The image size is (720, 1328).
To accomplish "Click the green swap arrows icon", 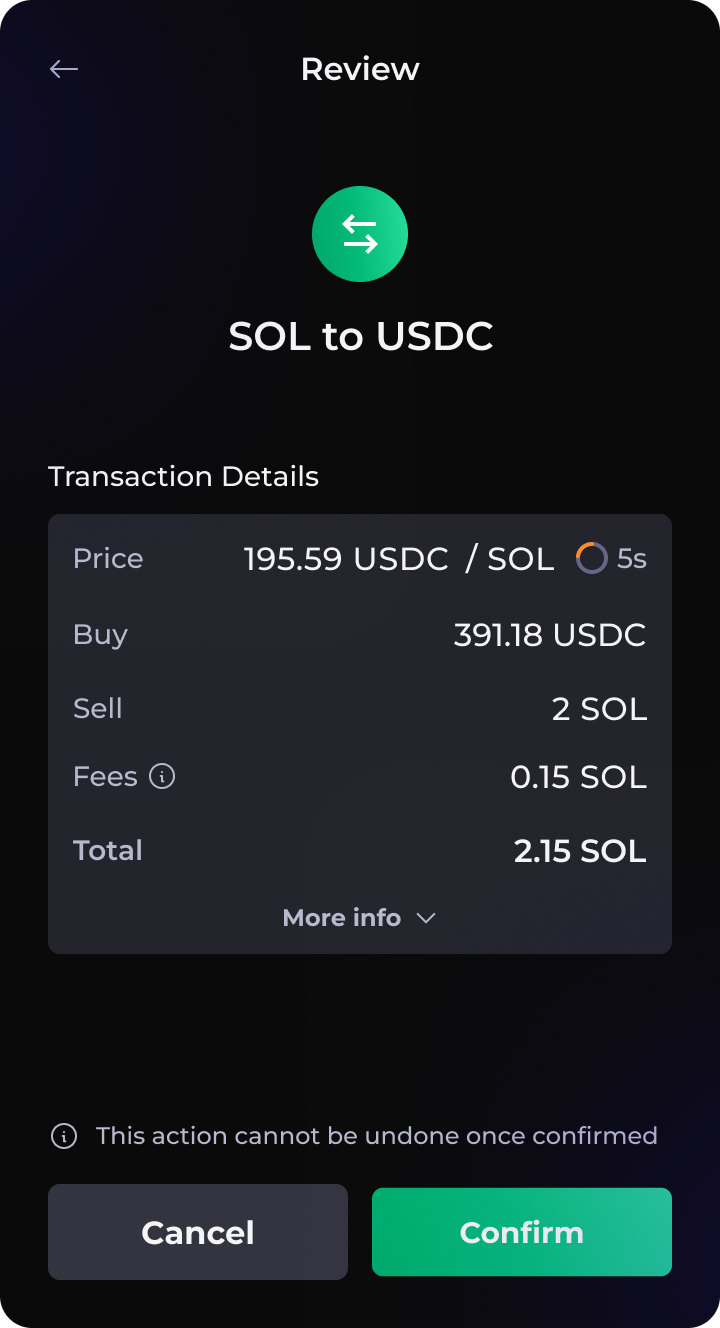I will pyautogui.click(x=360, y=234).
